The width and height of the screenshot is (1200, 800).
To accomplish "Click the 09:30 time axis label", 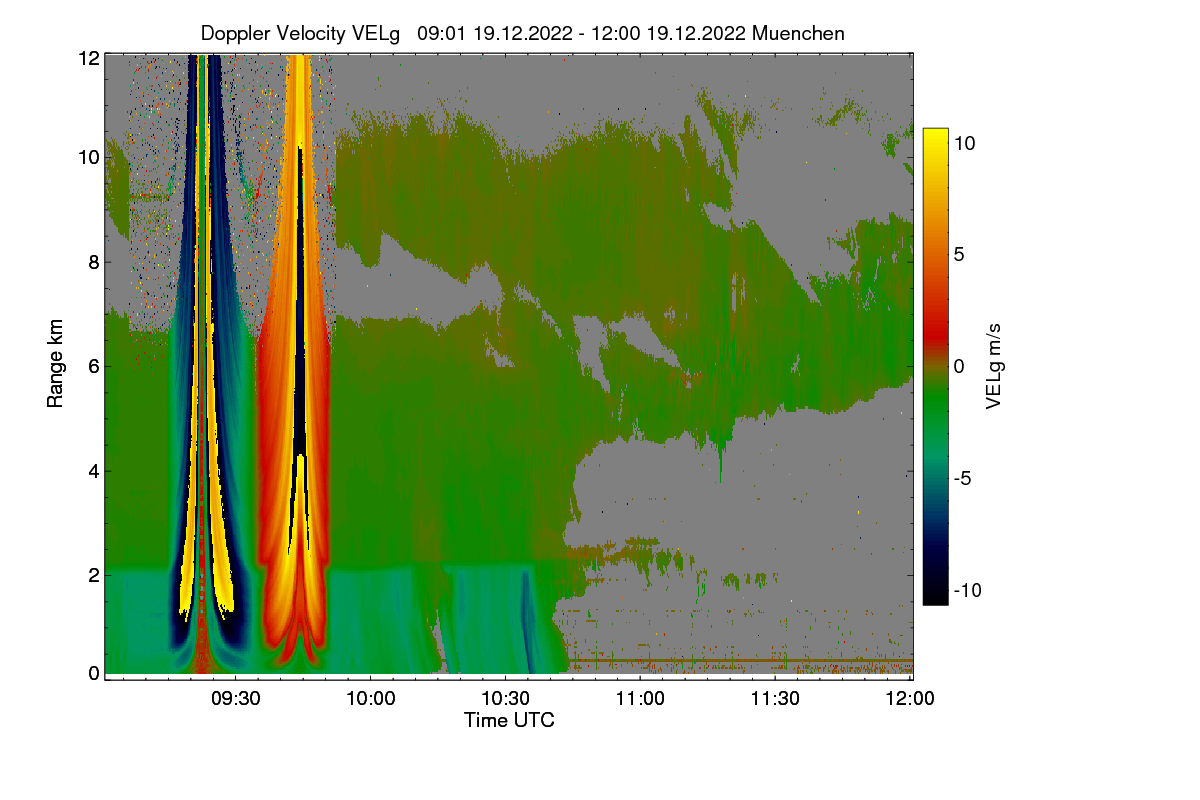I will [x=236, y=699].
